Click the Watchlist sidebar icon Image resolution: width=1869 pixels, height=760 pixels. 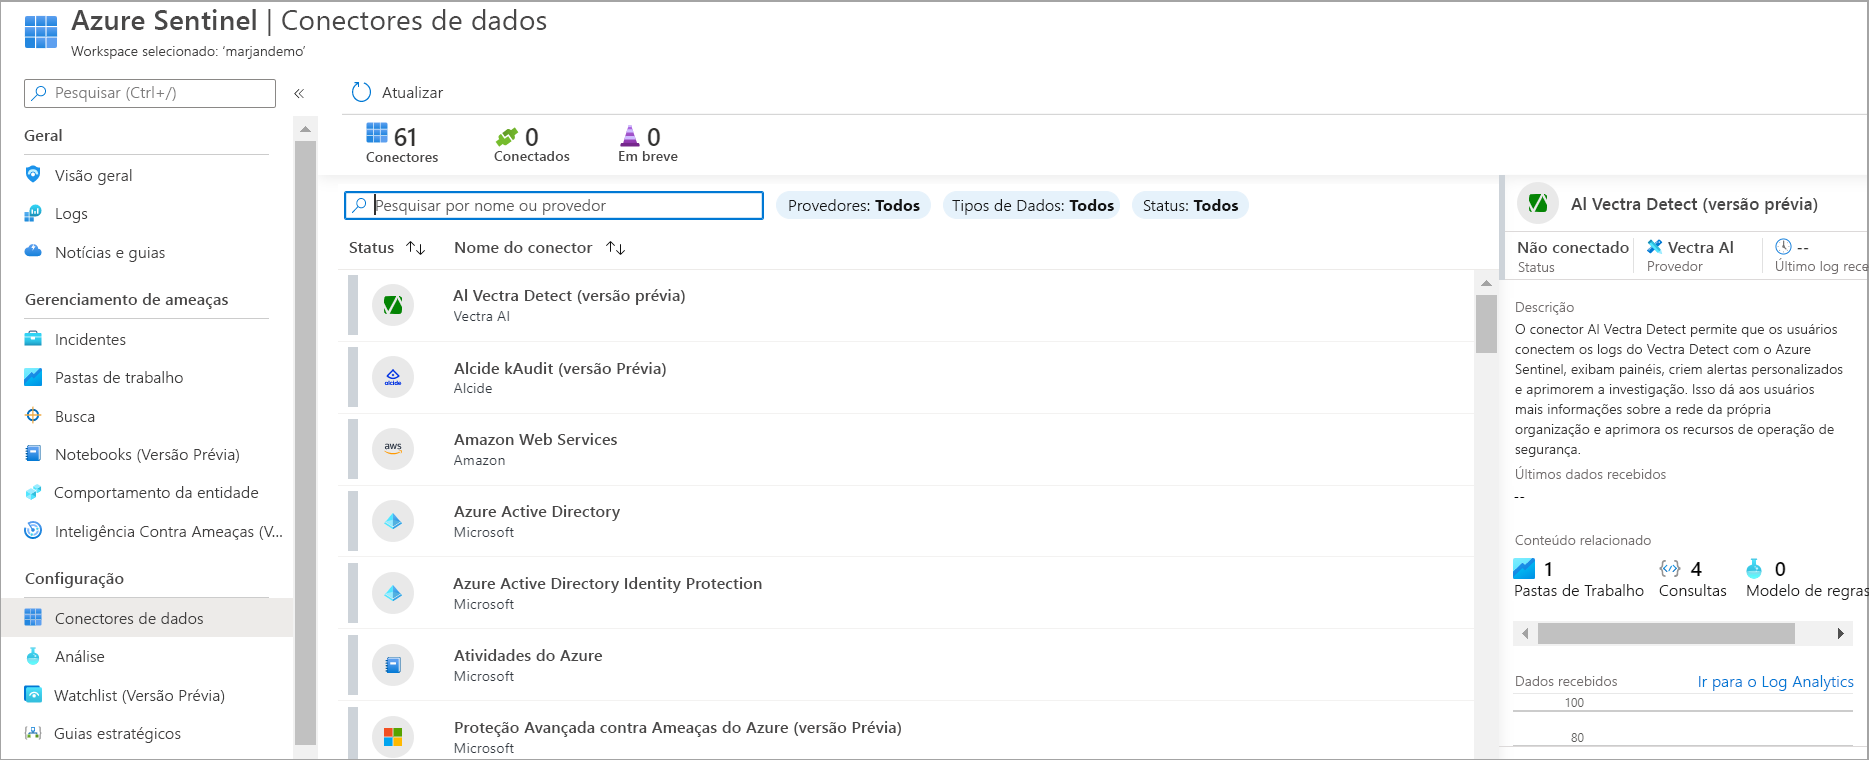[x=33, y=694]
